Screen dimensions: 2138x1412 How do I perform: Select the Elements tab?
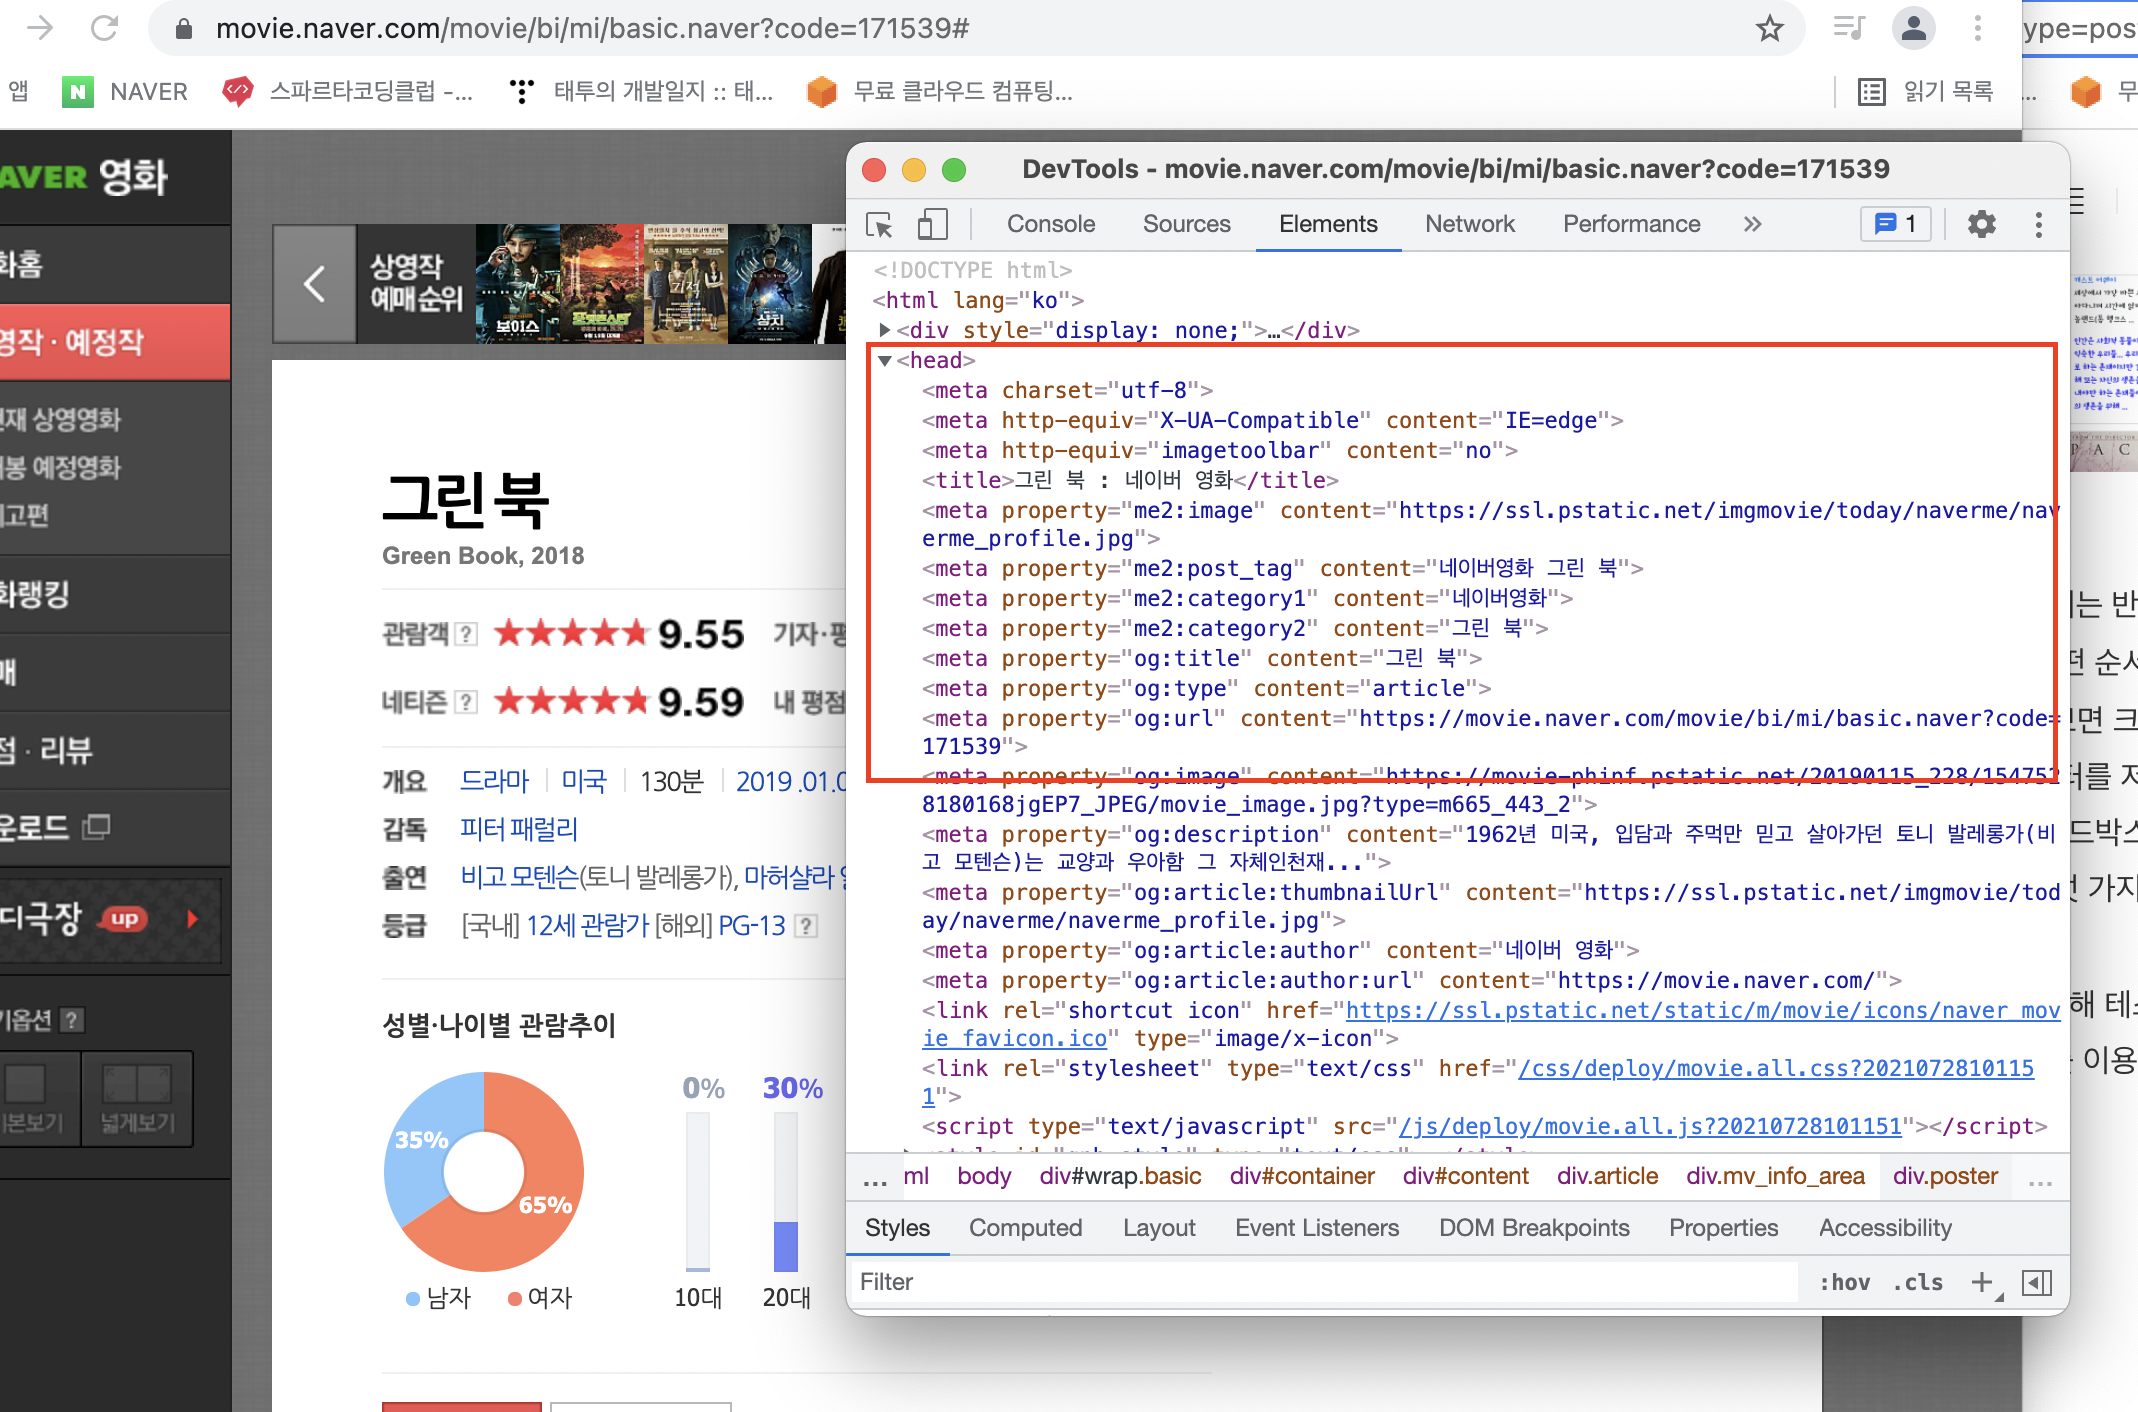point(1328,224)
